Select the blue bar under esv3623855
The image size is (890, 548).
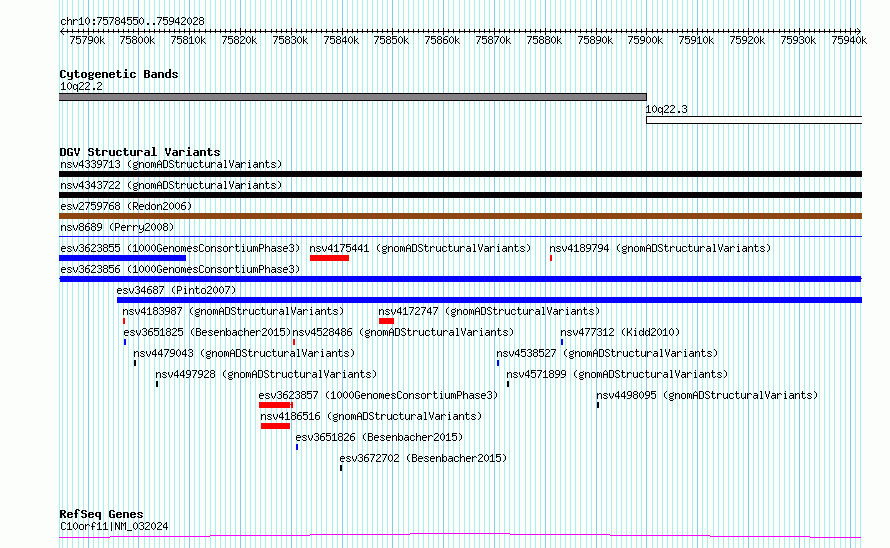coord(123,258)
